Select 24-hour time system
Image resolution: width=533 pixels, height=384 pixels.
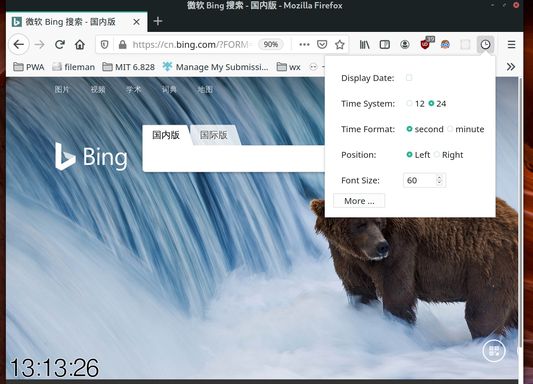431,103
